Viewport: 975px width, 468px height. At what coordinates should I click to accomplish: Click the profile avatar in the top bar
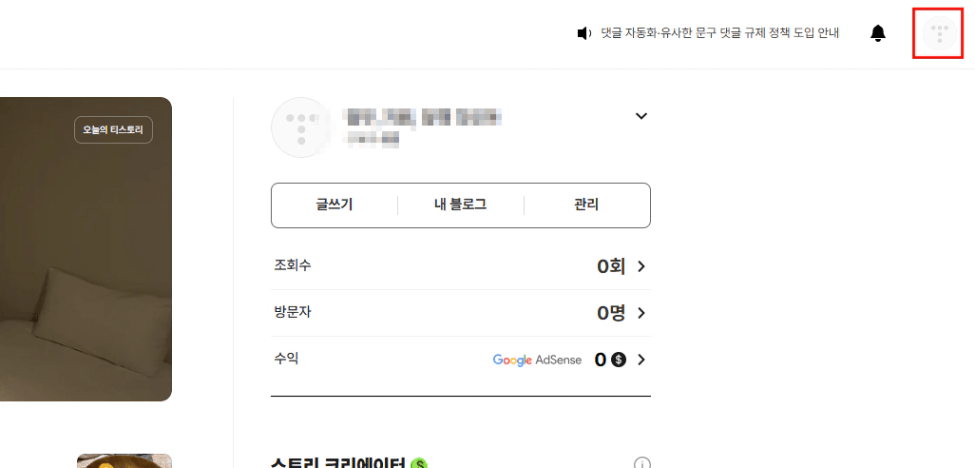tap(938, 34)
